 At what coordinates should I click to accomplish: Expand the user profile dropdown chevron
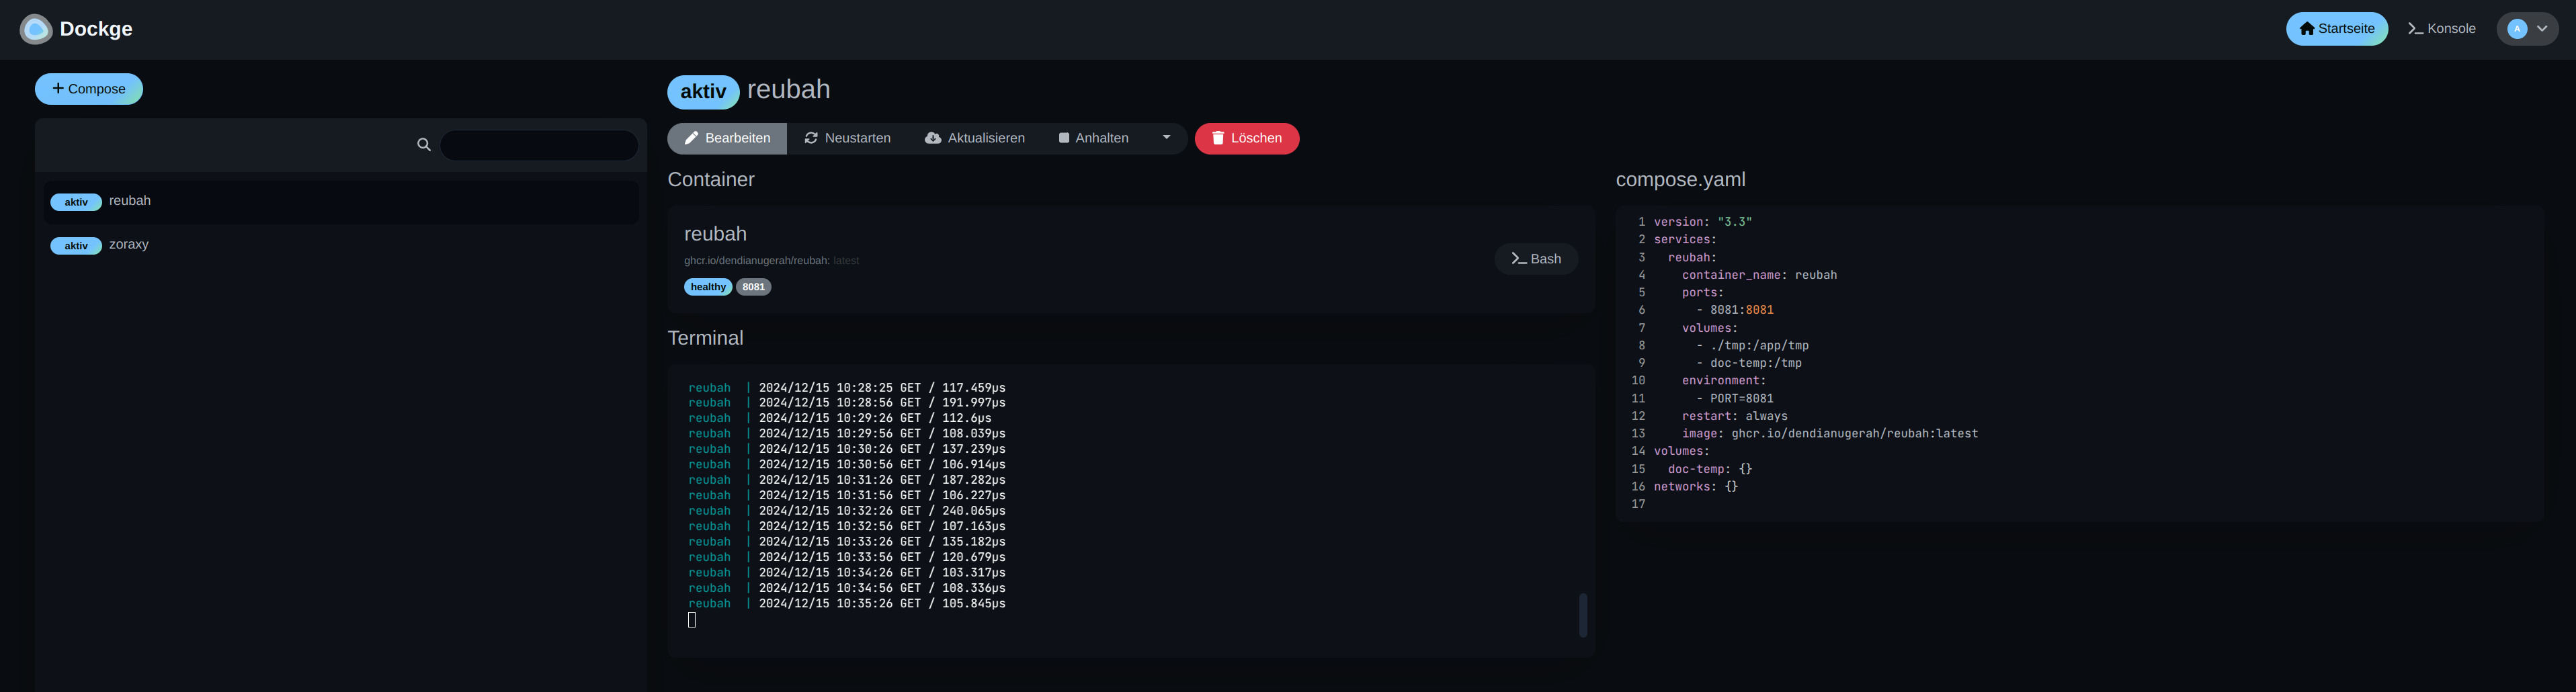[2542, 29]
